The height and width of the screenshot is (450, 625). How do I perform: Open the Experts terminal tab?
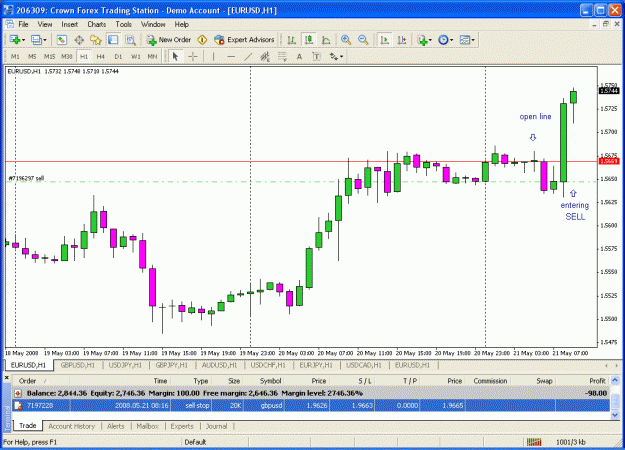[x=182, y=426]
